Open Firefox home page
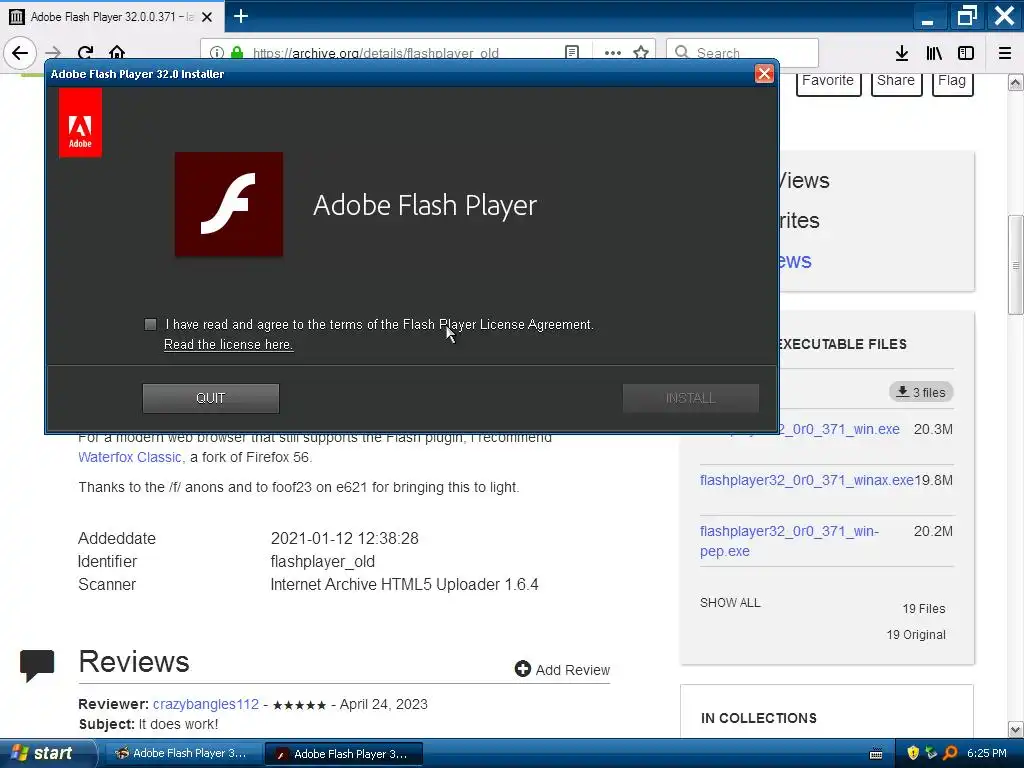Screen dimensions: 1024x768 click(117, 53)
